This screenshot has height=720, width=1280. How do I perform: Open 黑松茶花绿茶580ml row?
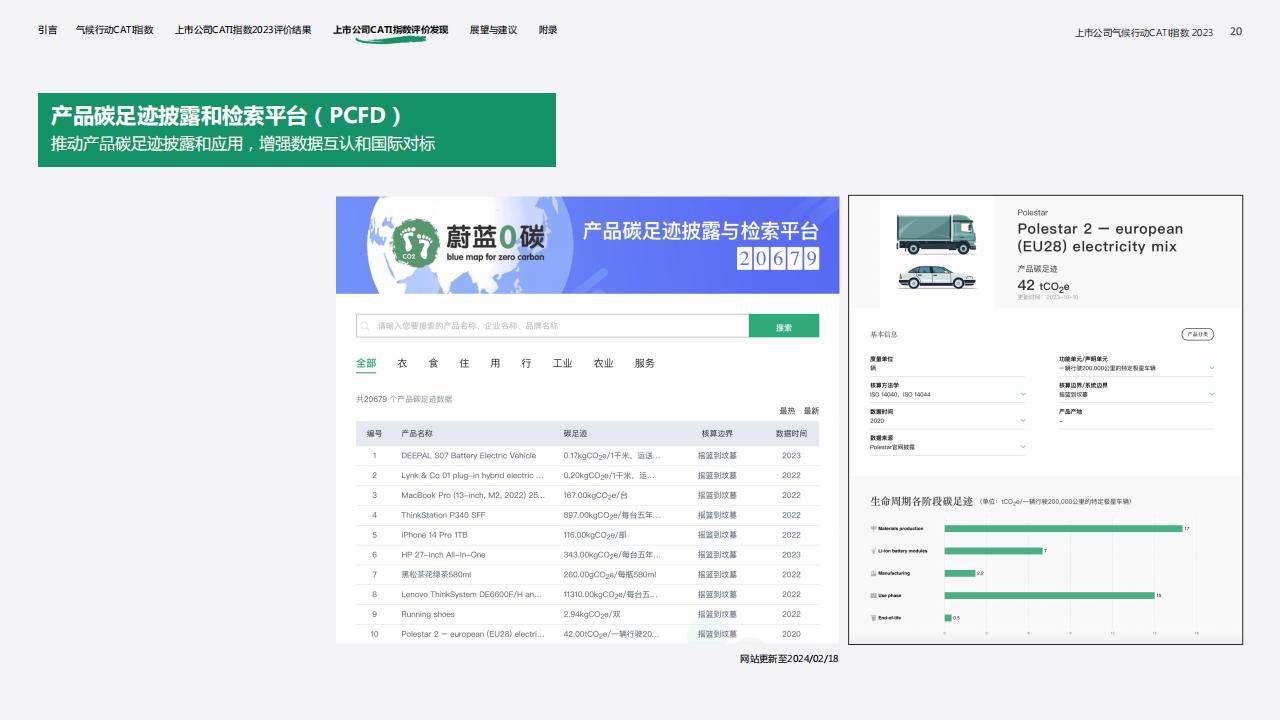point(587,574)
